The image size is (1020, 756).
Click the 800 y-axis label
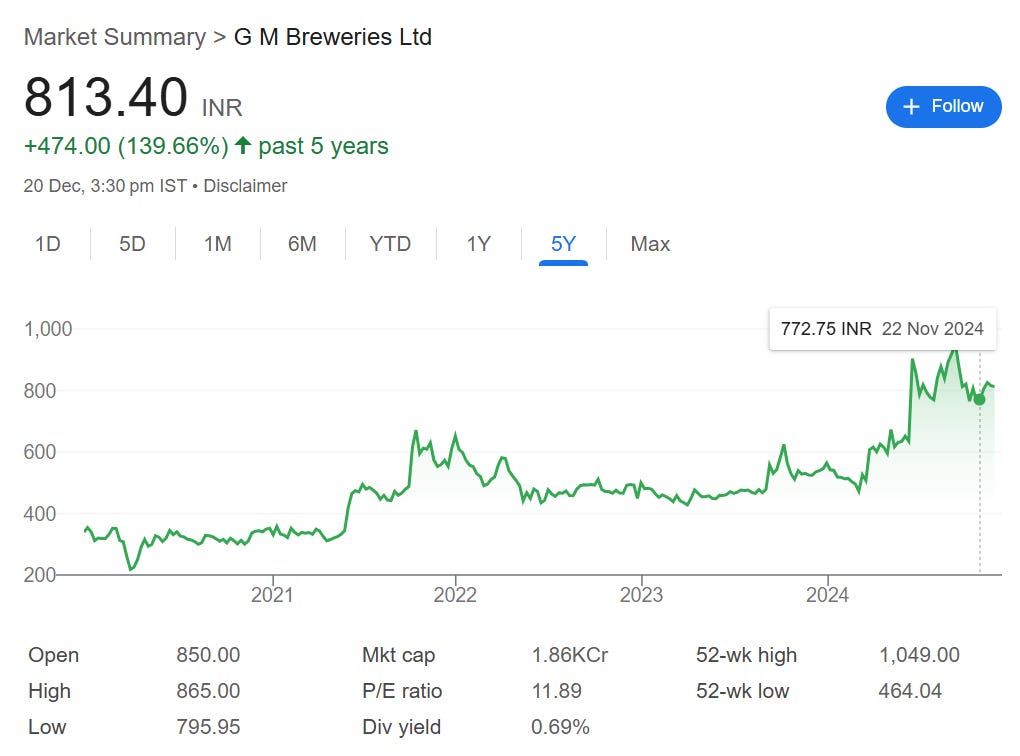[x=40, y=390]
